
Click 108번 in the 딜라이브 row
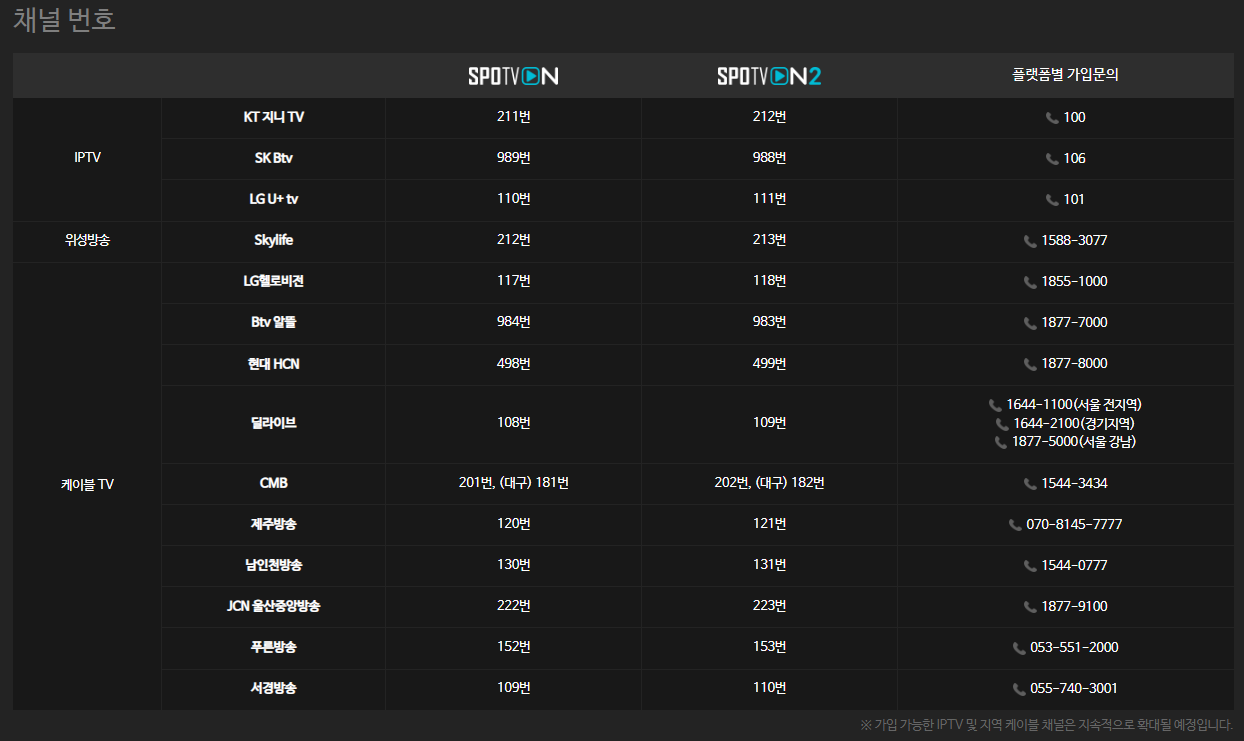(x=514, y=423)
